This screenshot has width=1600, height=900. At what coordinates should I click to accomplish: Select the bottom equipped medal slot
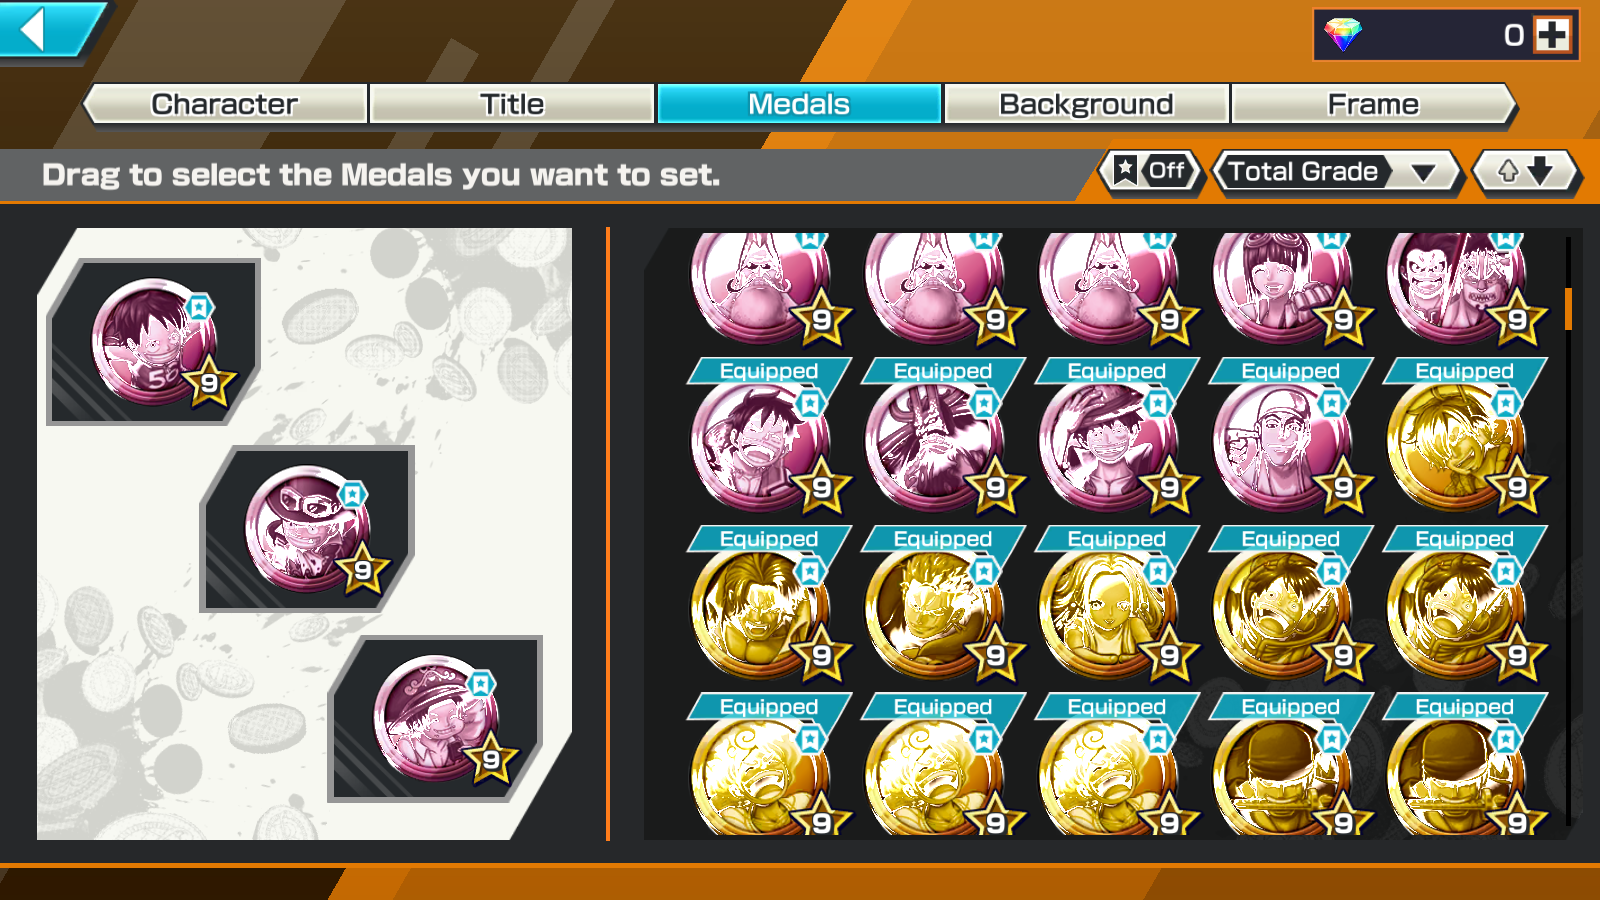pos(436,719)
